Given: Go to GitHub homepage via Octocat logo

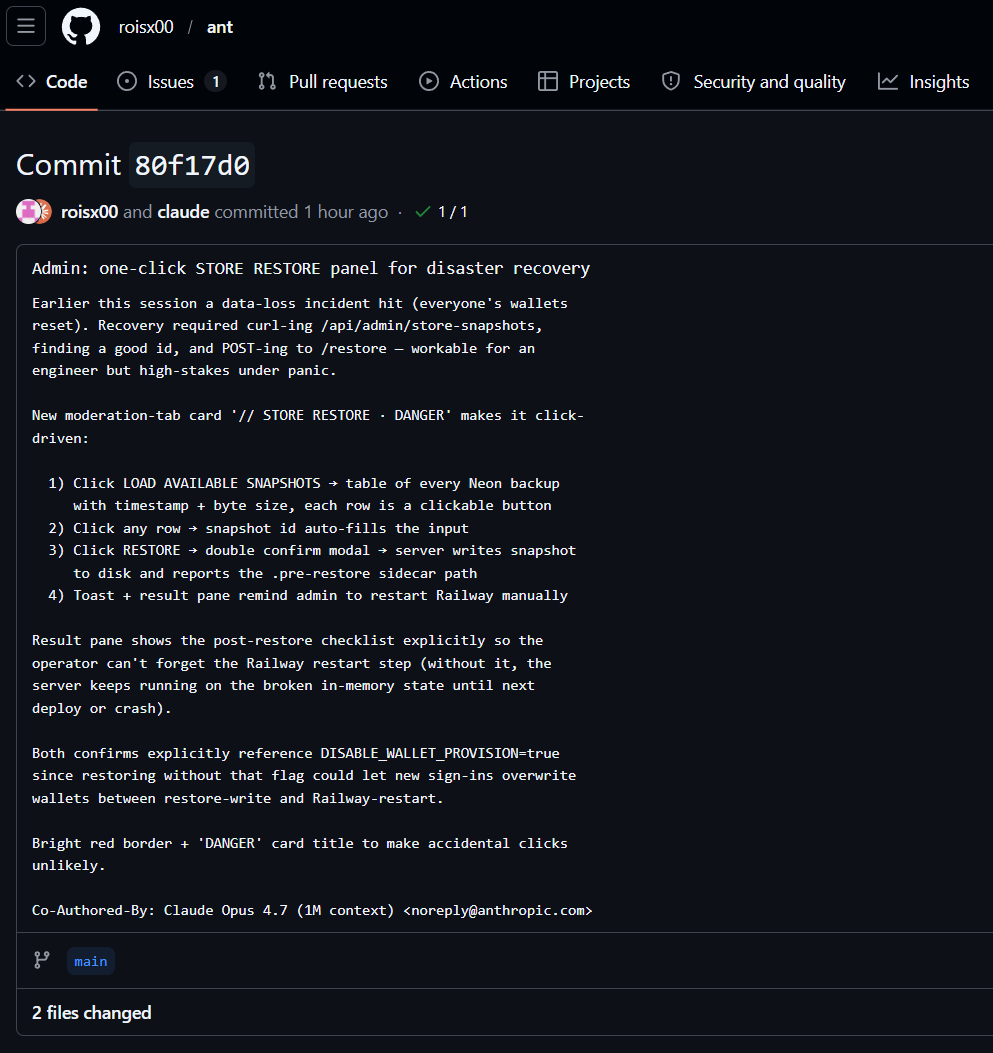Looking at the screenshot, I should click(81, 27).
